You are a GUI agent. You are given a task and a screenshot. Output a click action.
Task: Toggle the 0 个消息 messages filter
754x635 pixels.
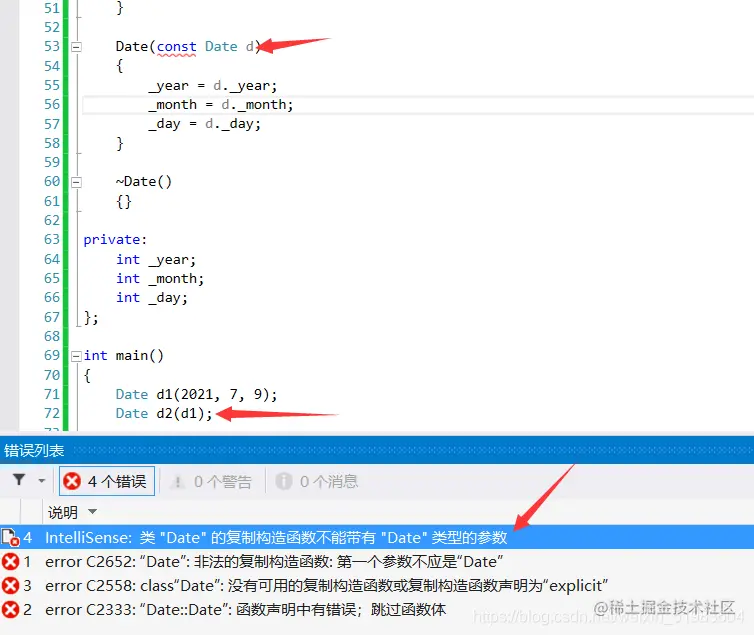coord(317,481)
